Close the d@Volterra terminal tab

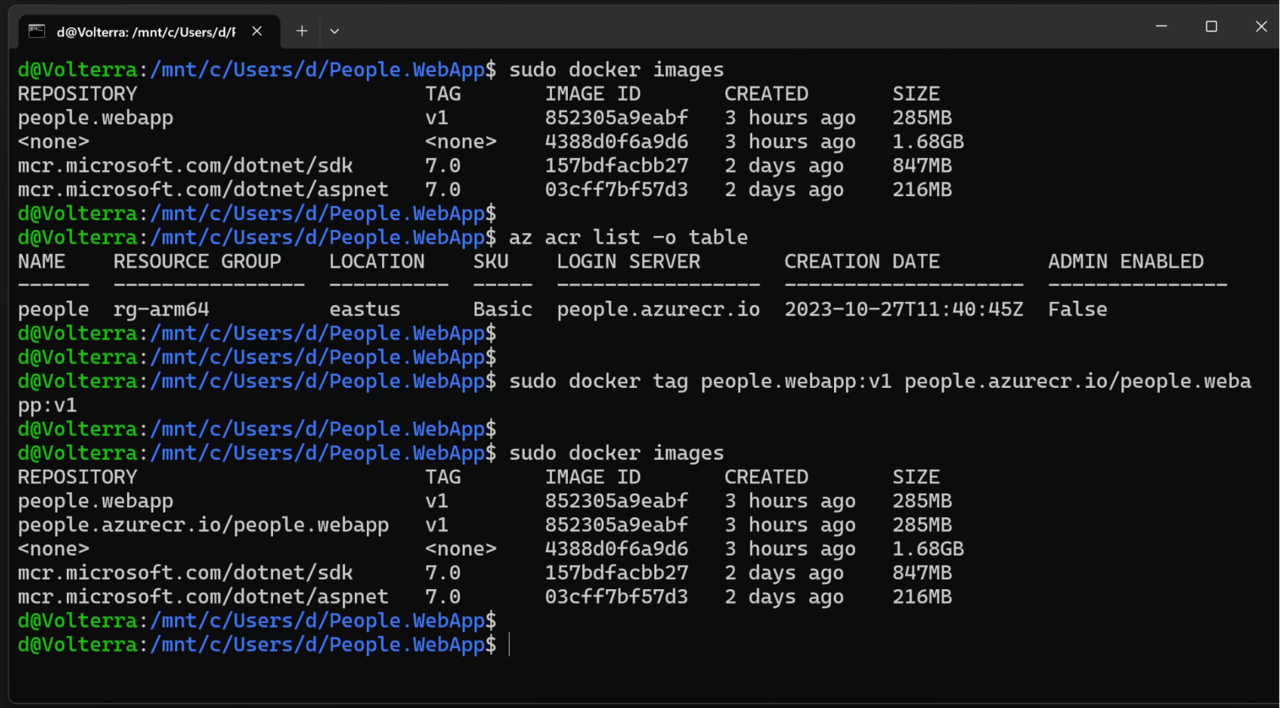point(256,31)
